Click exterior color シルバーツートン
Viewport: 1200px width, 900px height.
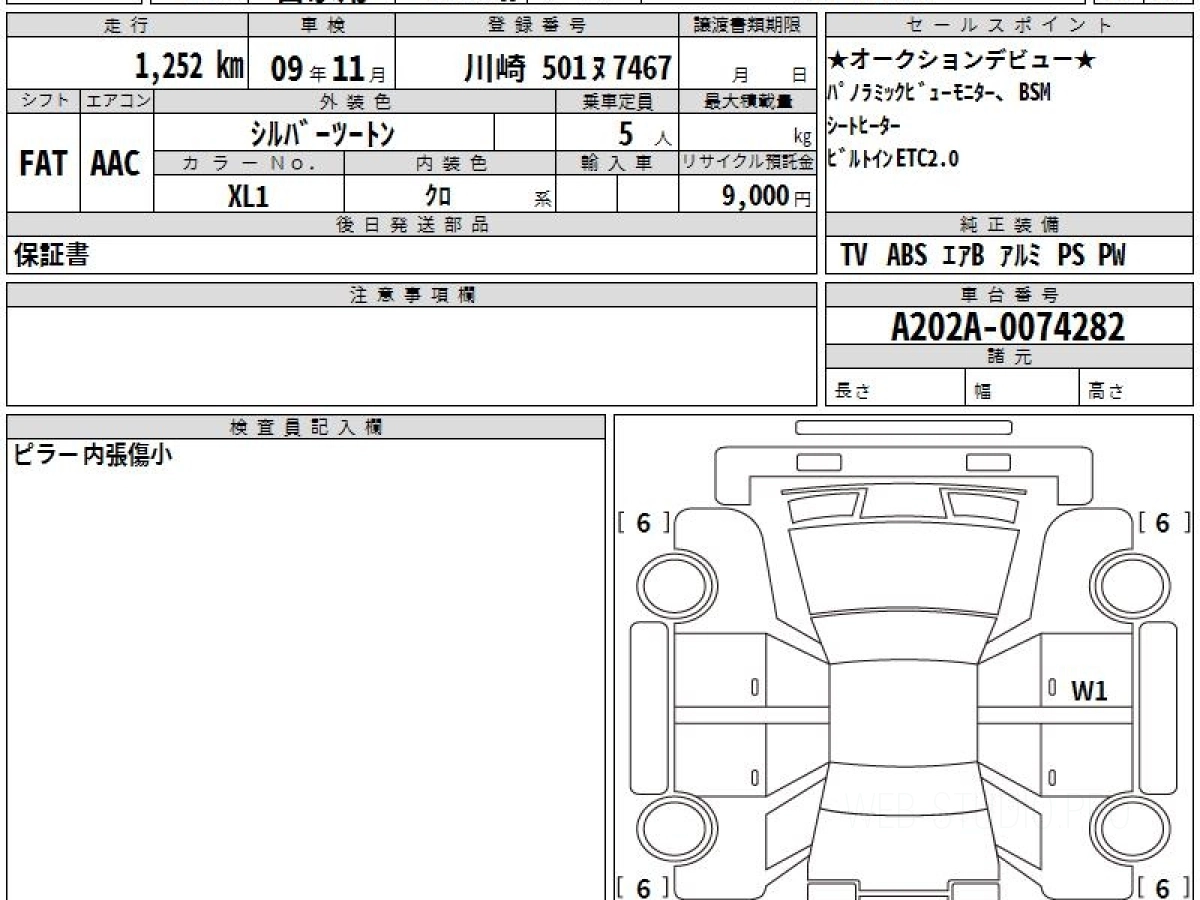click(x=323, y=132)
